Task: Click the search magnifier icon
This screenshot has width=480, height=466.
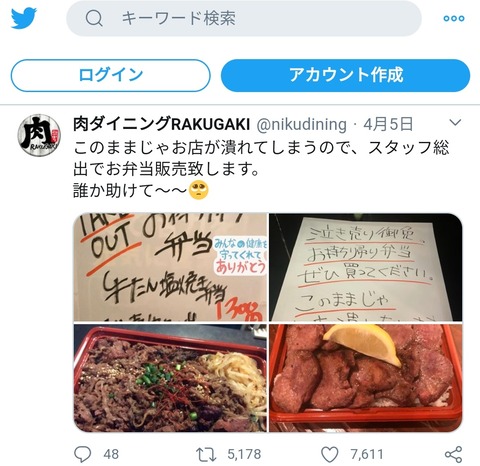Action: click(94, 18)
